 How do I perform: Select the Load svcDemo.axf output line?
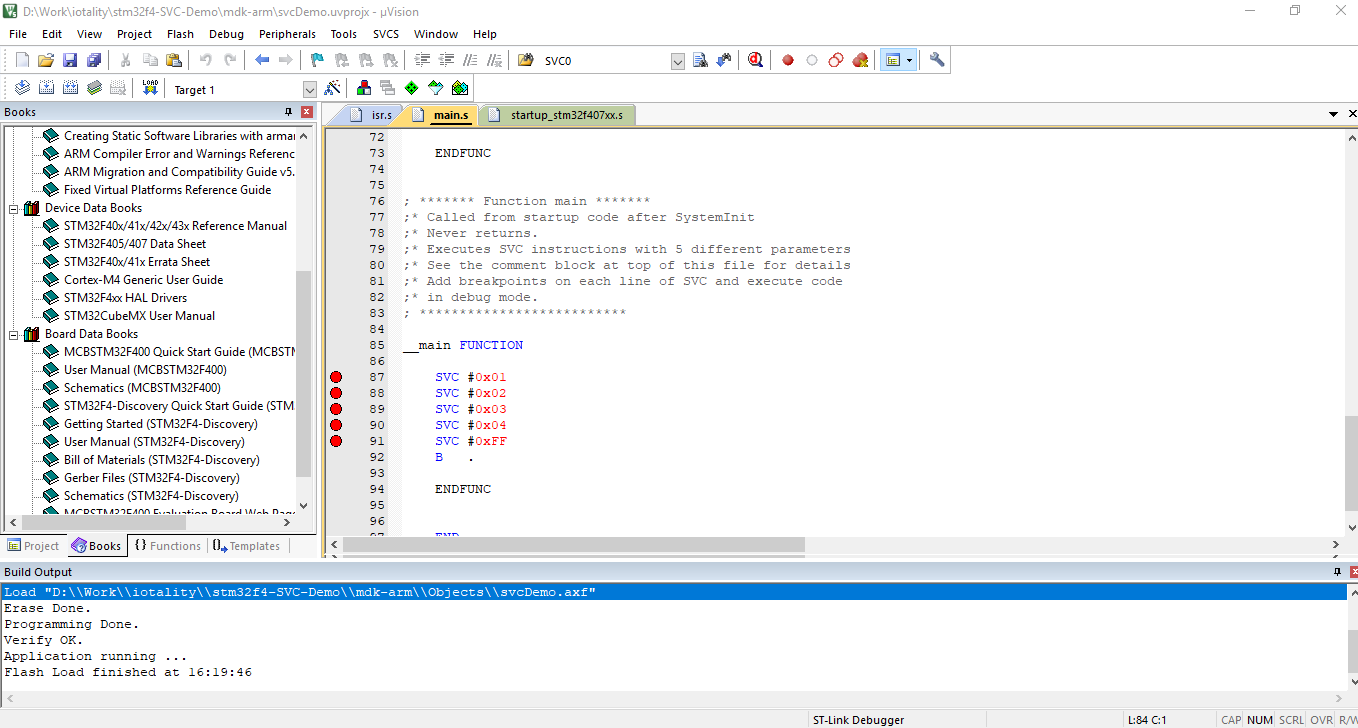[674, 592]
